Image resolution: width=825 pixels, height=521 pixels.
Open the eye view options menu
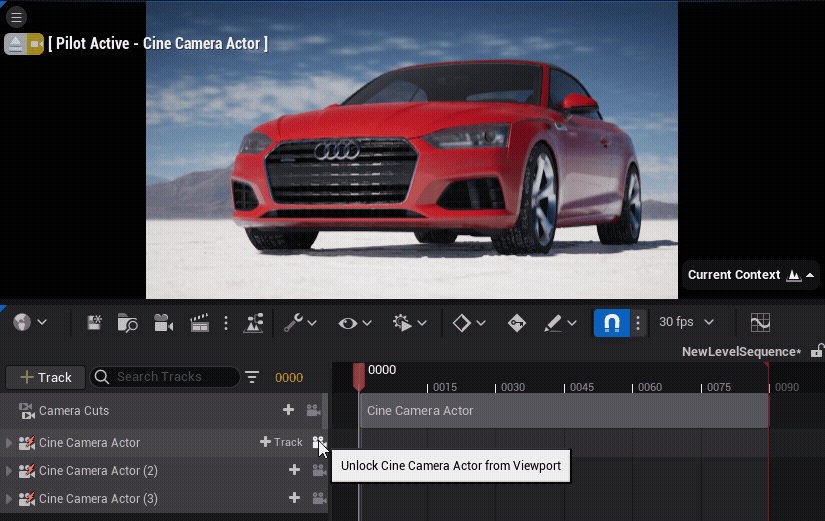coord(348,323)
